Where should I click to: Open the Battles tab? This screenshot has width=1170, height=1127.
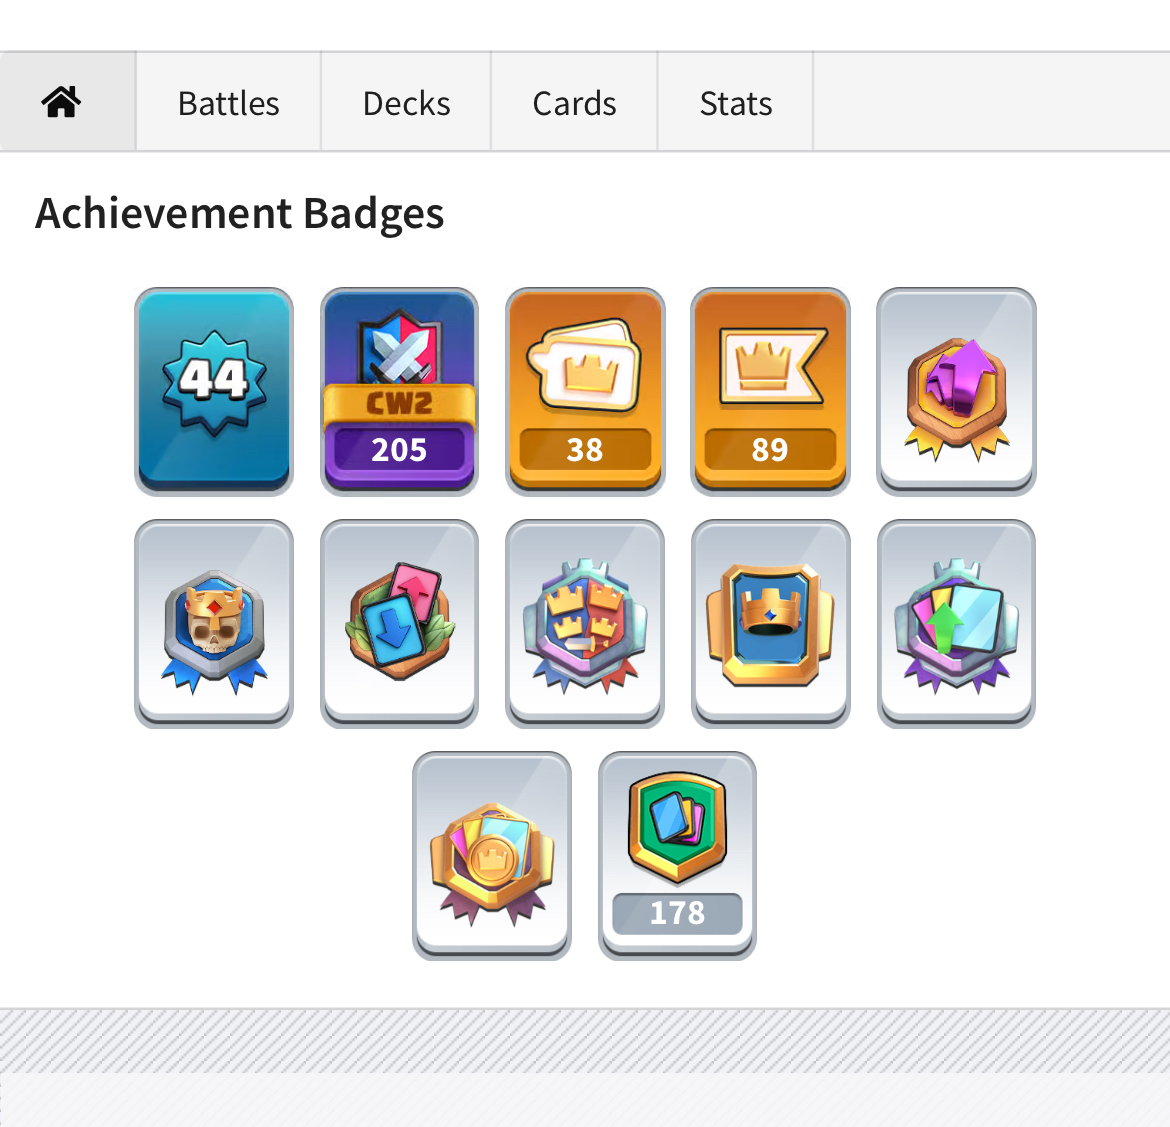pos(228,102)
